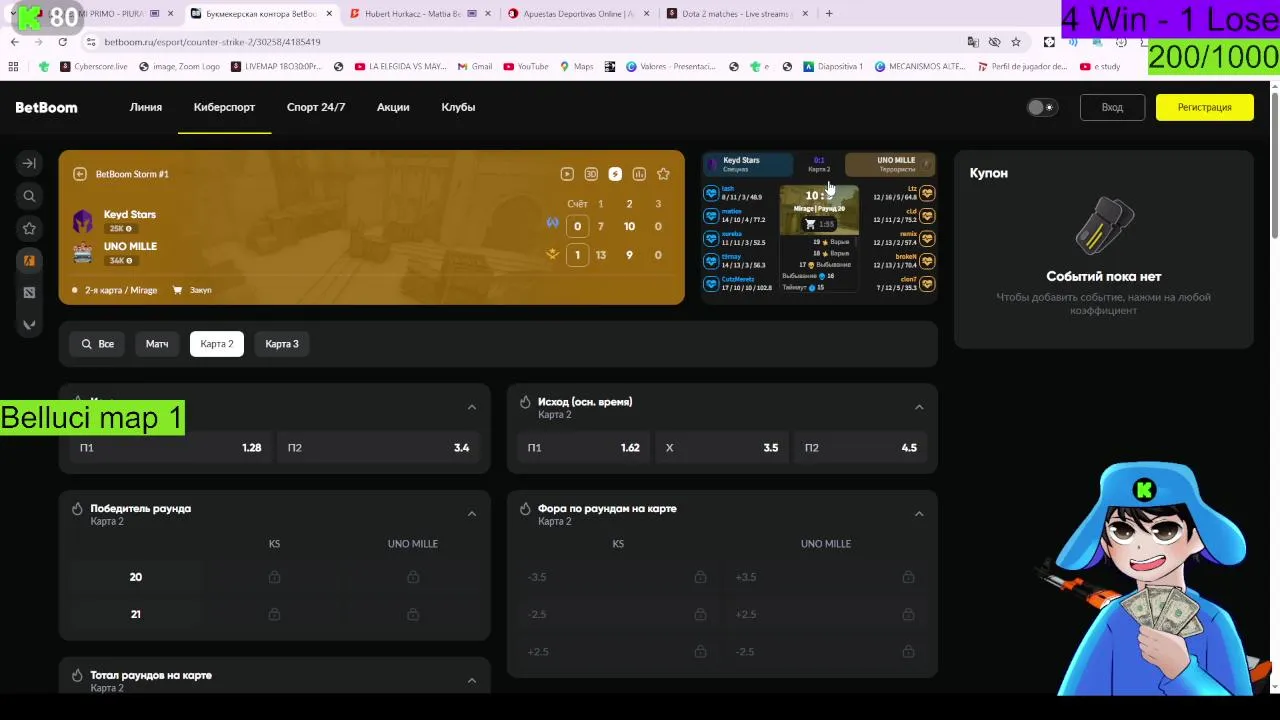
Task: Open the Gmail bookmark
Action: coord(475,67)
